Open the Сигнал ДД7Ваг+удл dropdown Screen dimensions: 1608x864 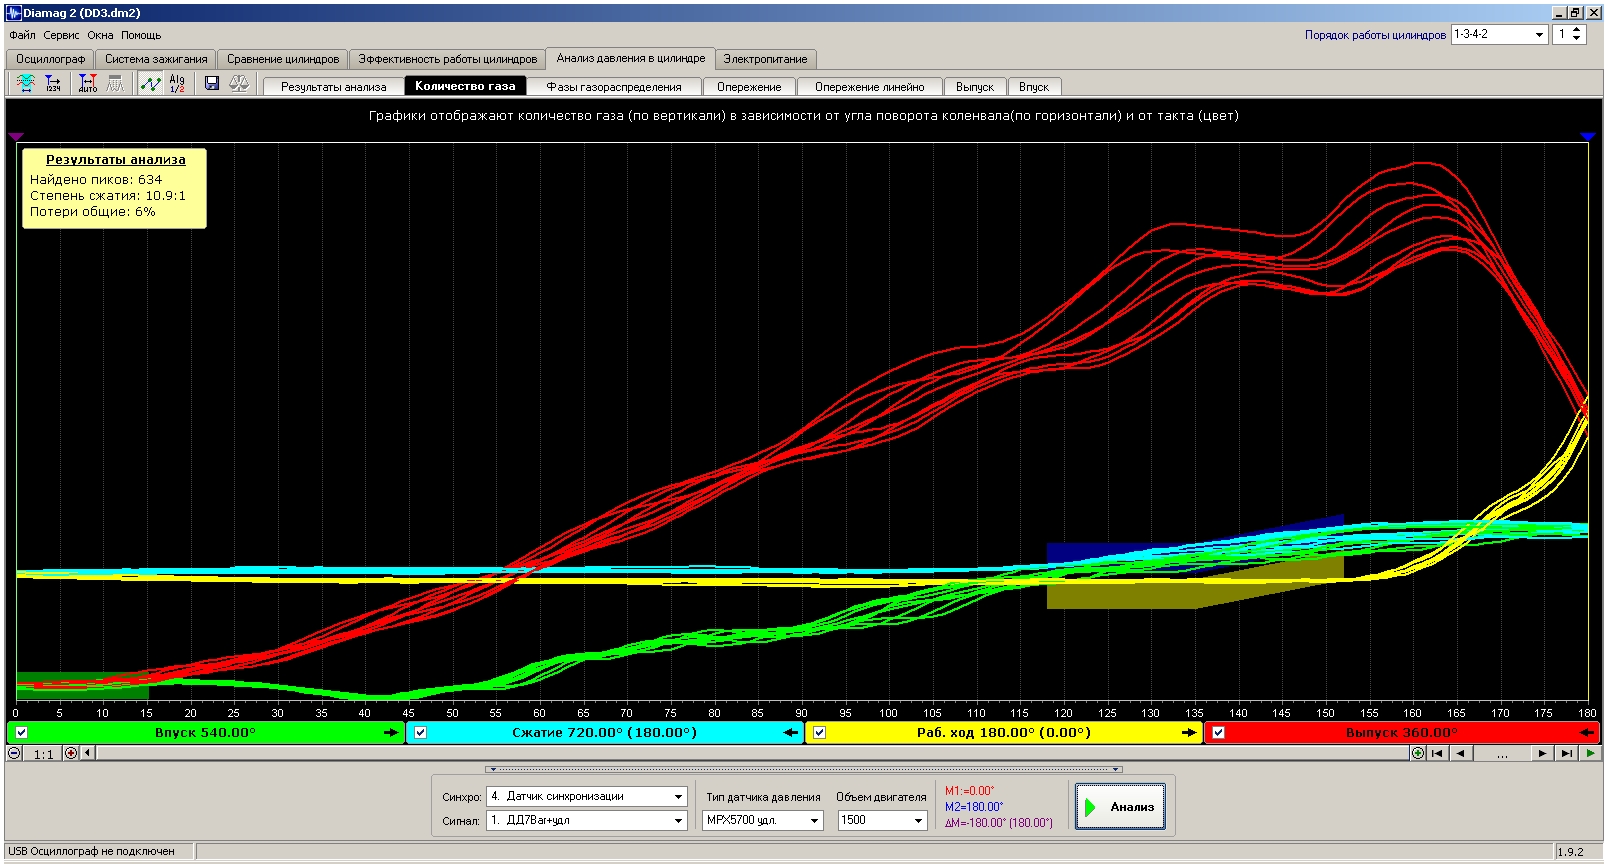[x=678, y=821]
